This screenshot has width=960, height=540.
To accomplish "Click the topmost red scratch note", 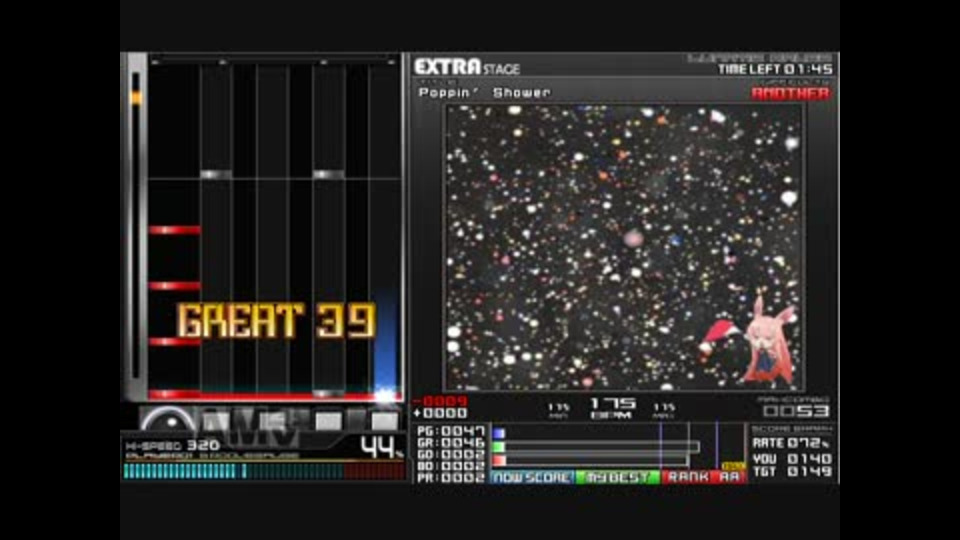I will pyautogui.click(x=174, y=230).
